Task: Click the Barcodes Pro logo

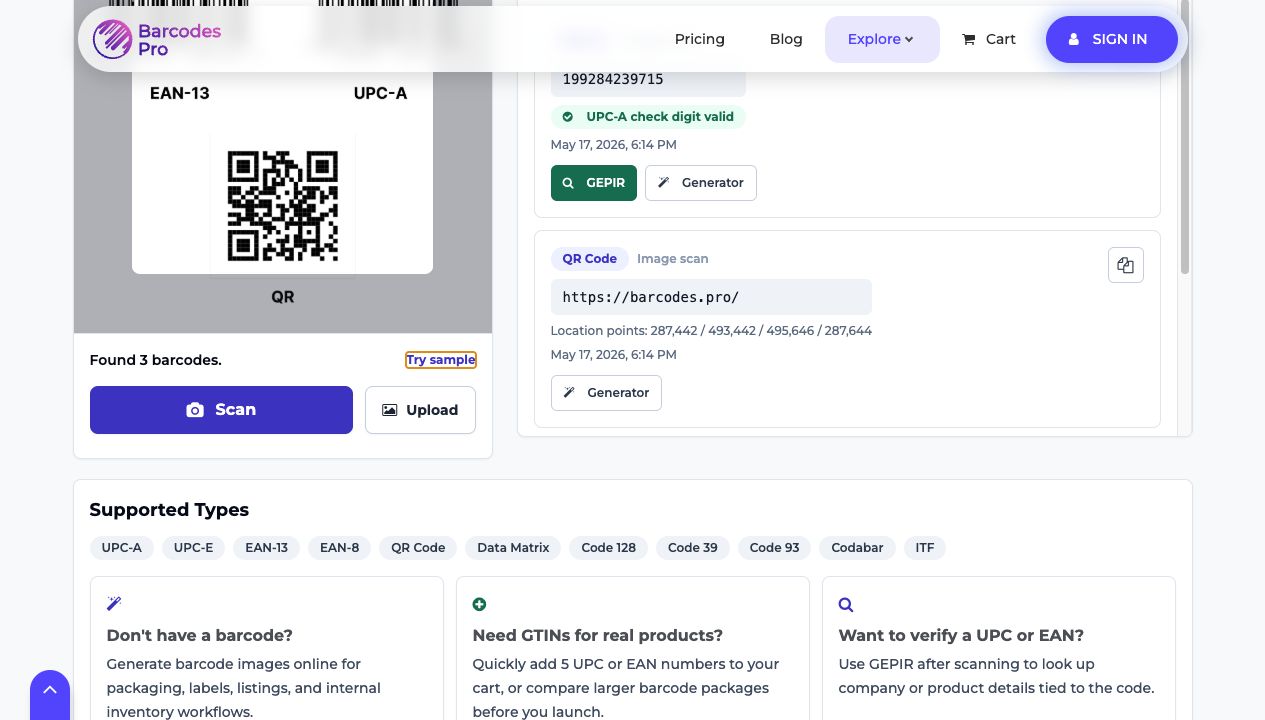Action: coord(157,39)
